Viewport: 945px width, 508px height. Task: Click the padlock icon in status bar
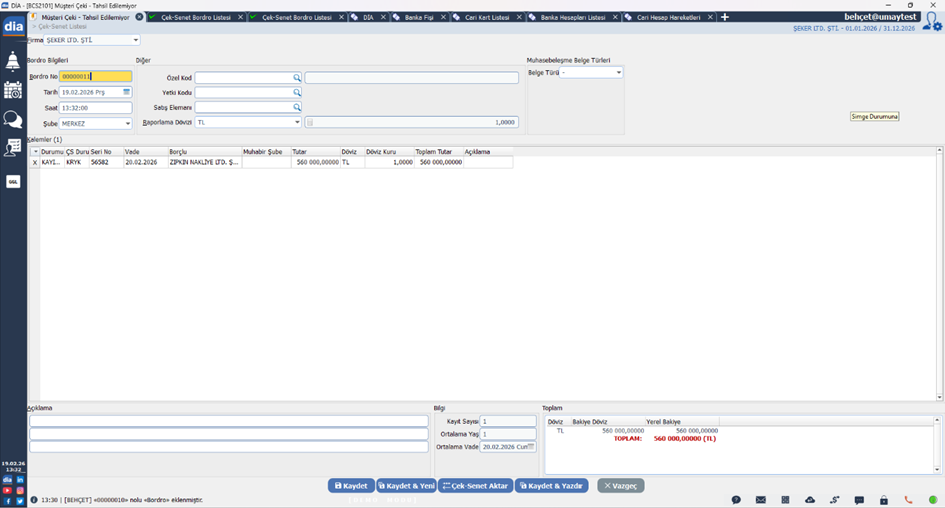(884, 499)
